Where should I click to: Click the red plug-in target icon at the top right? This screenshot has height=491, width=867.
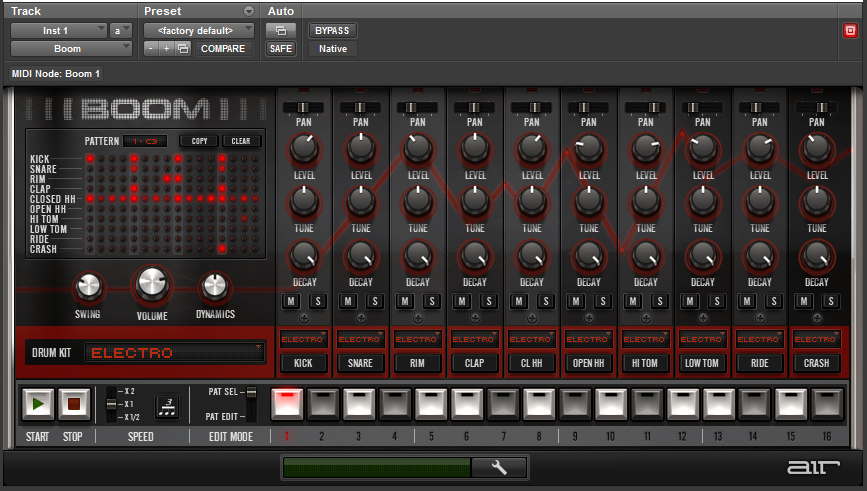850,30
